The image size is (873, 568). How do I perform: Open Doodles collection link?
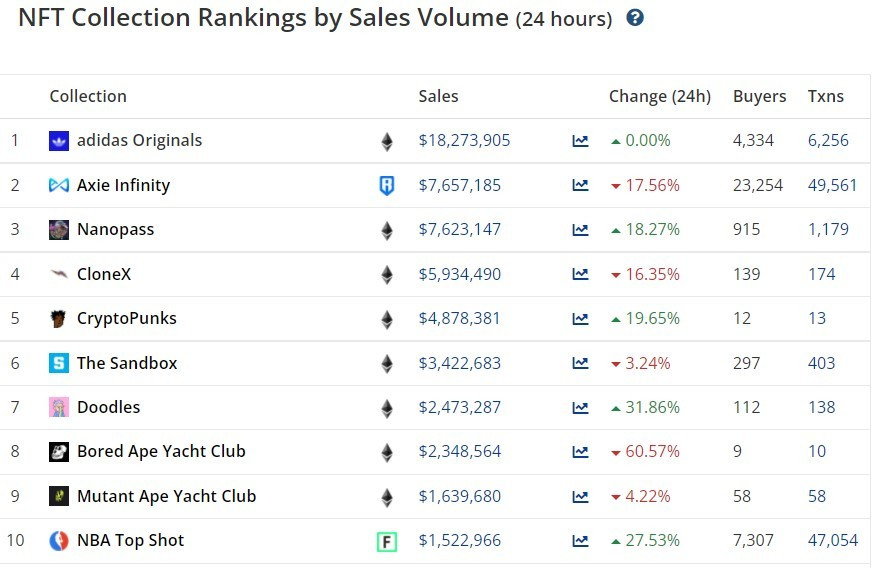point(109,407)
